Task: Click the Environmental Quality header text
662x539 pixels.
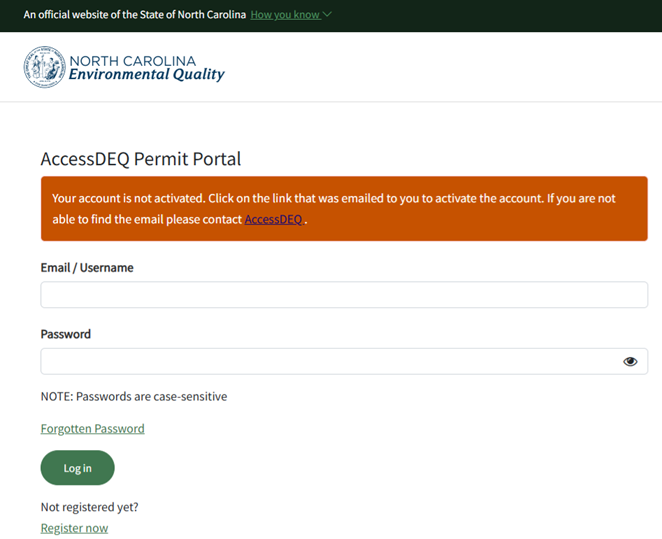Action: (147, 74)
